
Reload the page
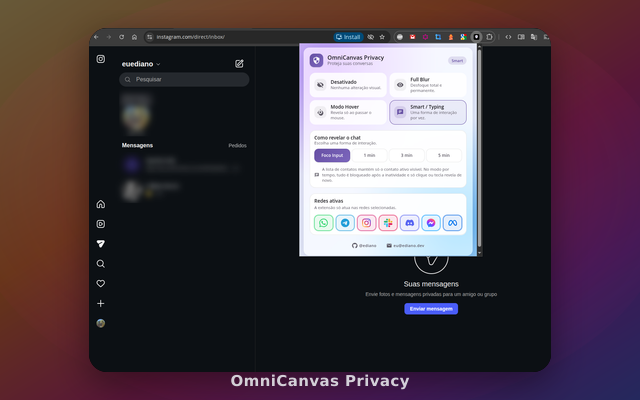pyautogui.click(x=121, y=37)
